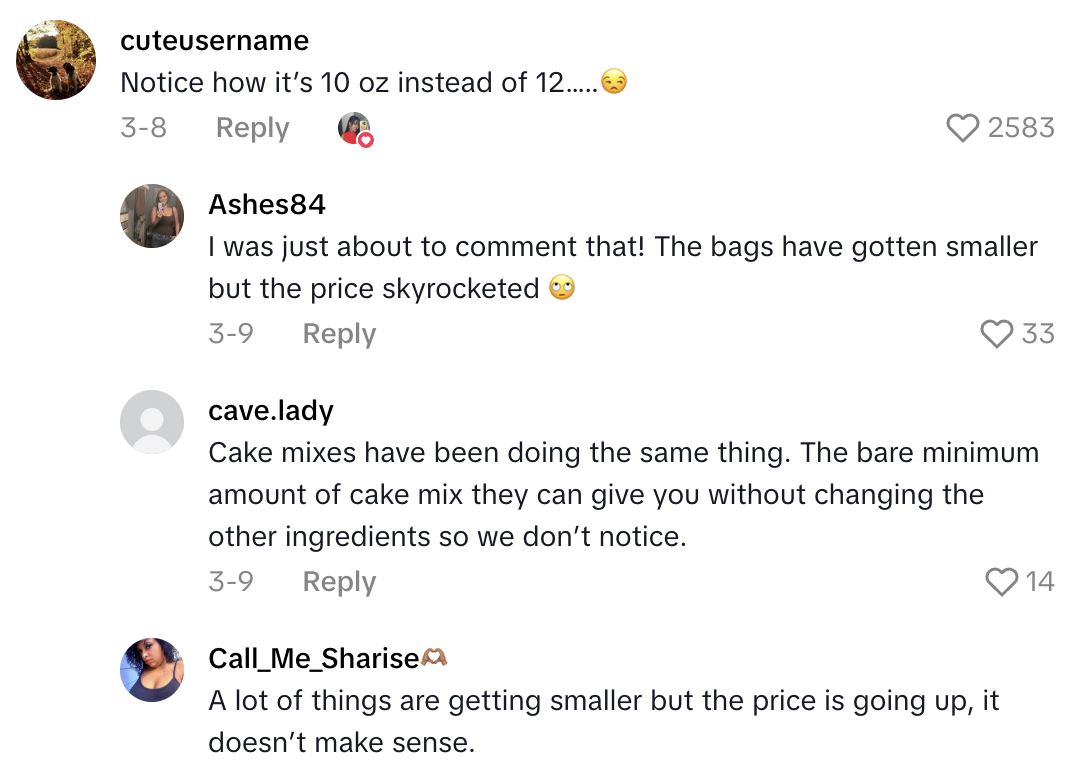Screen dimensions: 1080x768
Task: Reply to Ashes84's comment
Action: click(x=338, y=334)
